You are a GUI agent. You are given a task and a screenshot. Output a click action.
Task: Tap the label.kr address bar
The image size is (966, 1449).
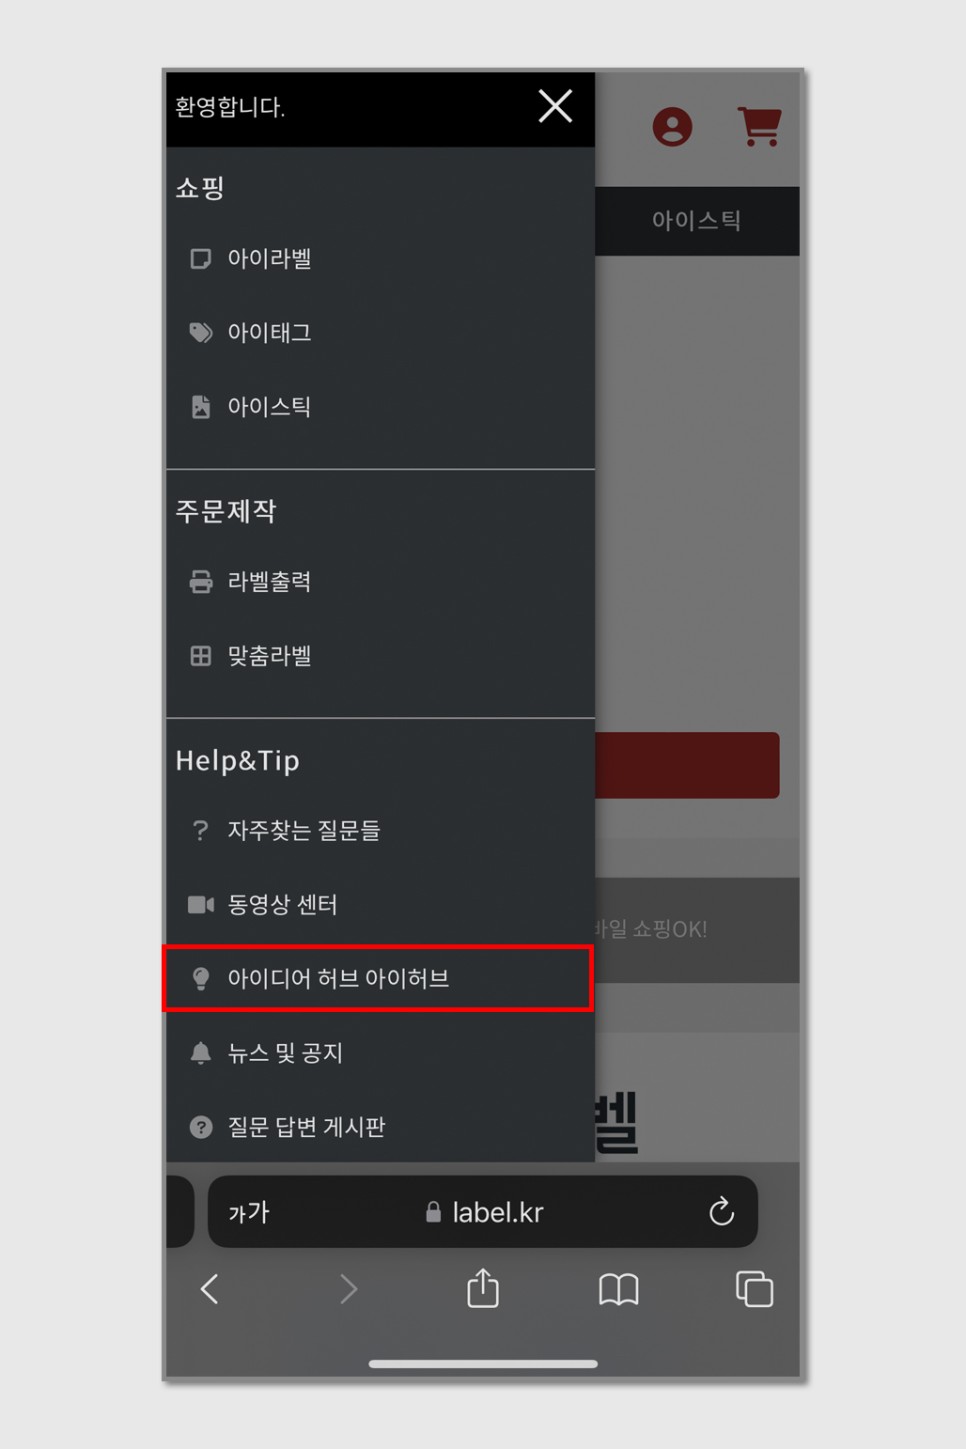(483, 1212)
